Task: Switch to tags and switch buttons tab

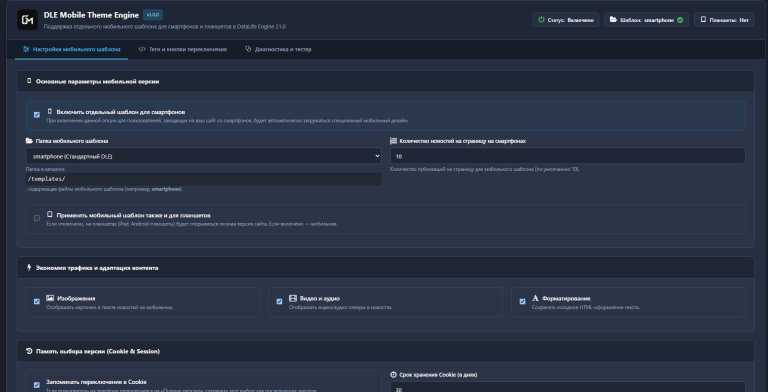Action: (x=183, y=49)
